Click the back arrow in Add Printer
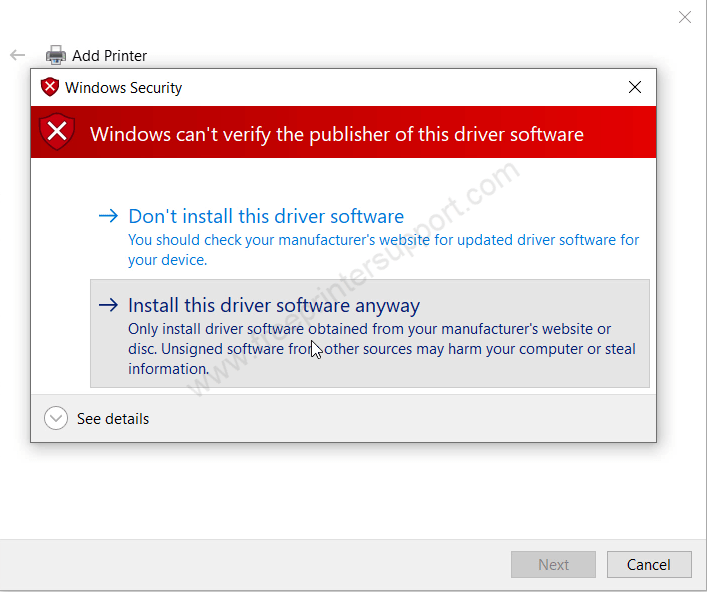The height and width of the screenshot is (592, 707). (x=18, y=55)
